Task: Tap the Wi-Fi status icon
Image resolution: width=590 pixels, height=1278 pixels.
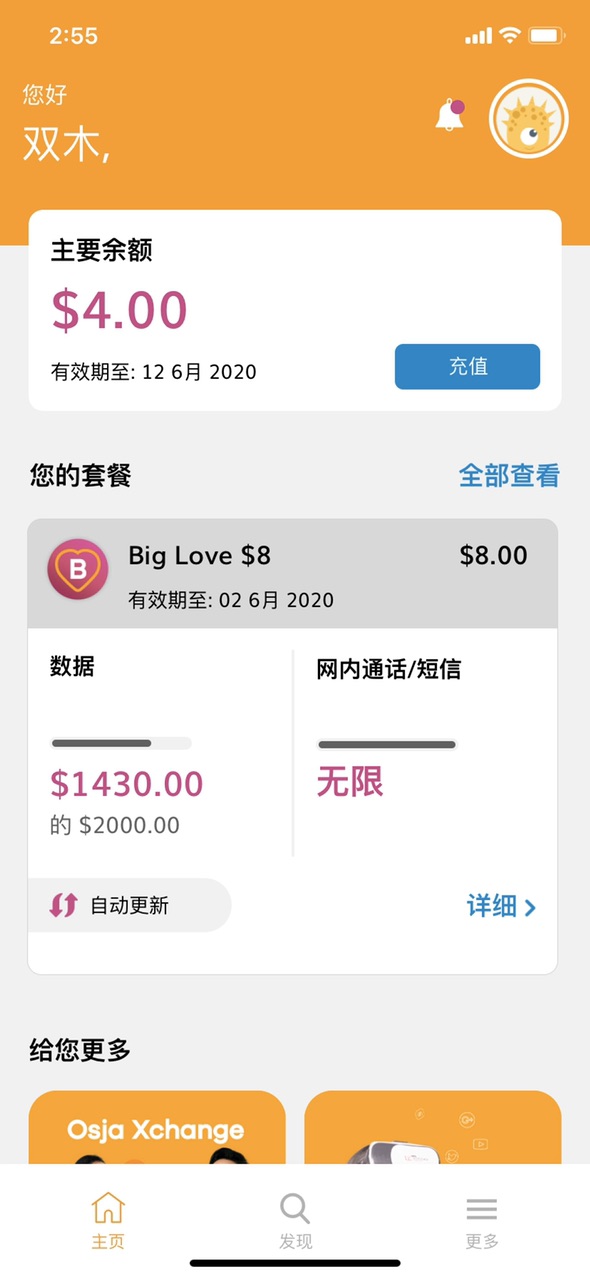Action: coord(510,35)
